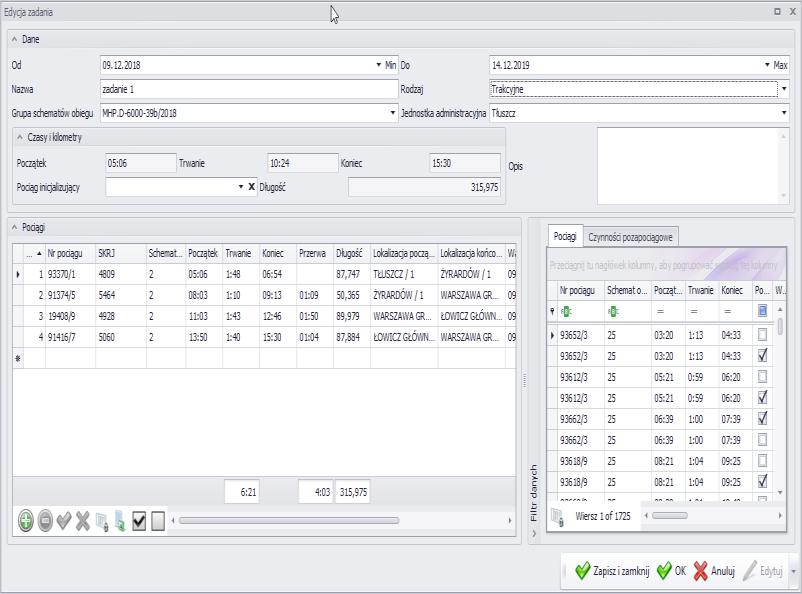Open the Od date dropdown
The height and width of the screenshot is (594, 802).
[378, 65]
